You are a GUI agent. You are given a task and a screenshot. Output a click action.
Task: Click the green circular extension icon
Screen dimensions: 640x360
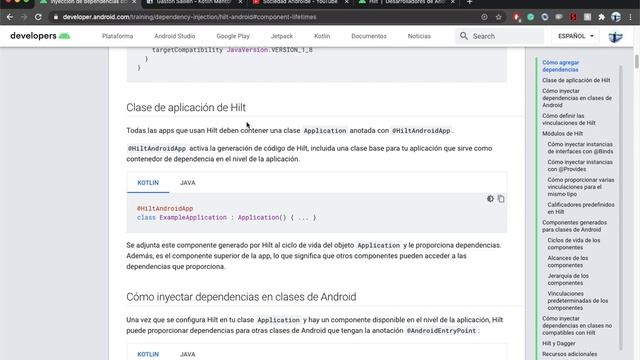click(531, 17)
